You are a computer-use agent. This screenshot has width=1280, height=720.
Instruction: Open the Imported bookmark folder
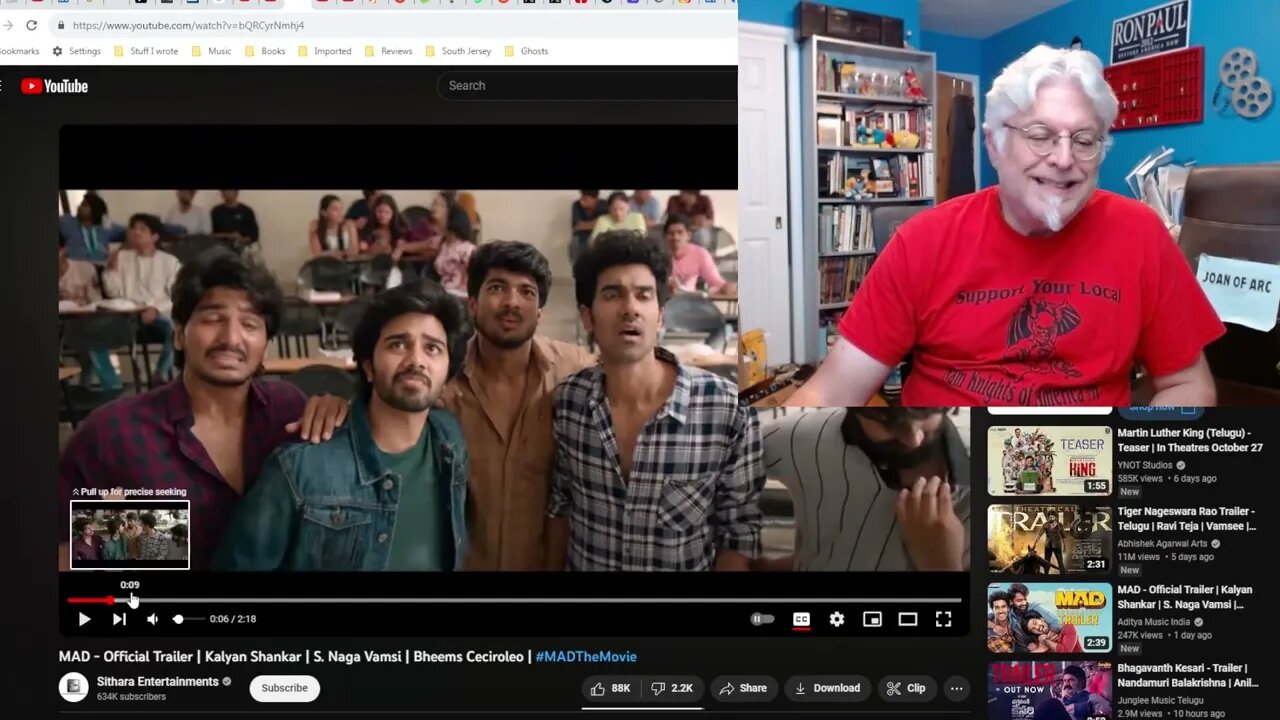click(325, 51)
